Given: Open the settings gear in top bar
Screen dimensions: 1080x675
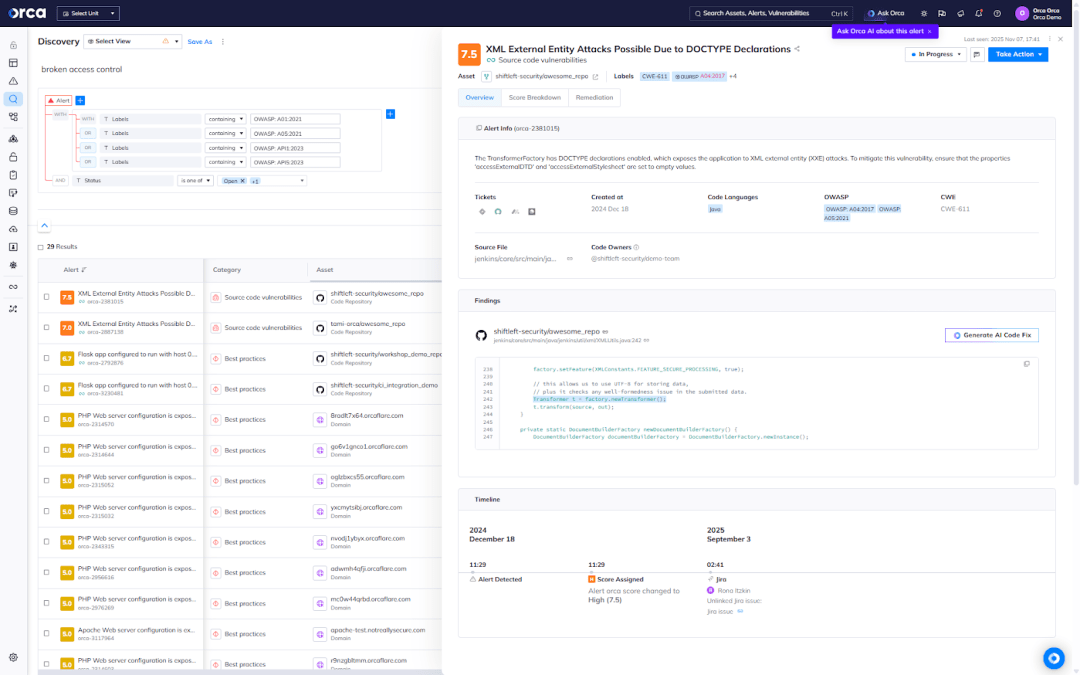Looking at the screenshot, I should (x=924, y=13).
